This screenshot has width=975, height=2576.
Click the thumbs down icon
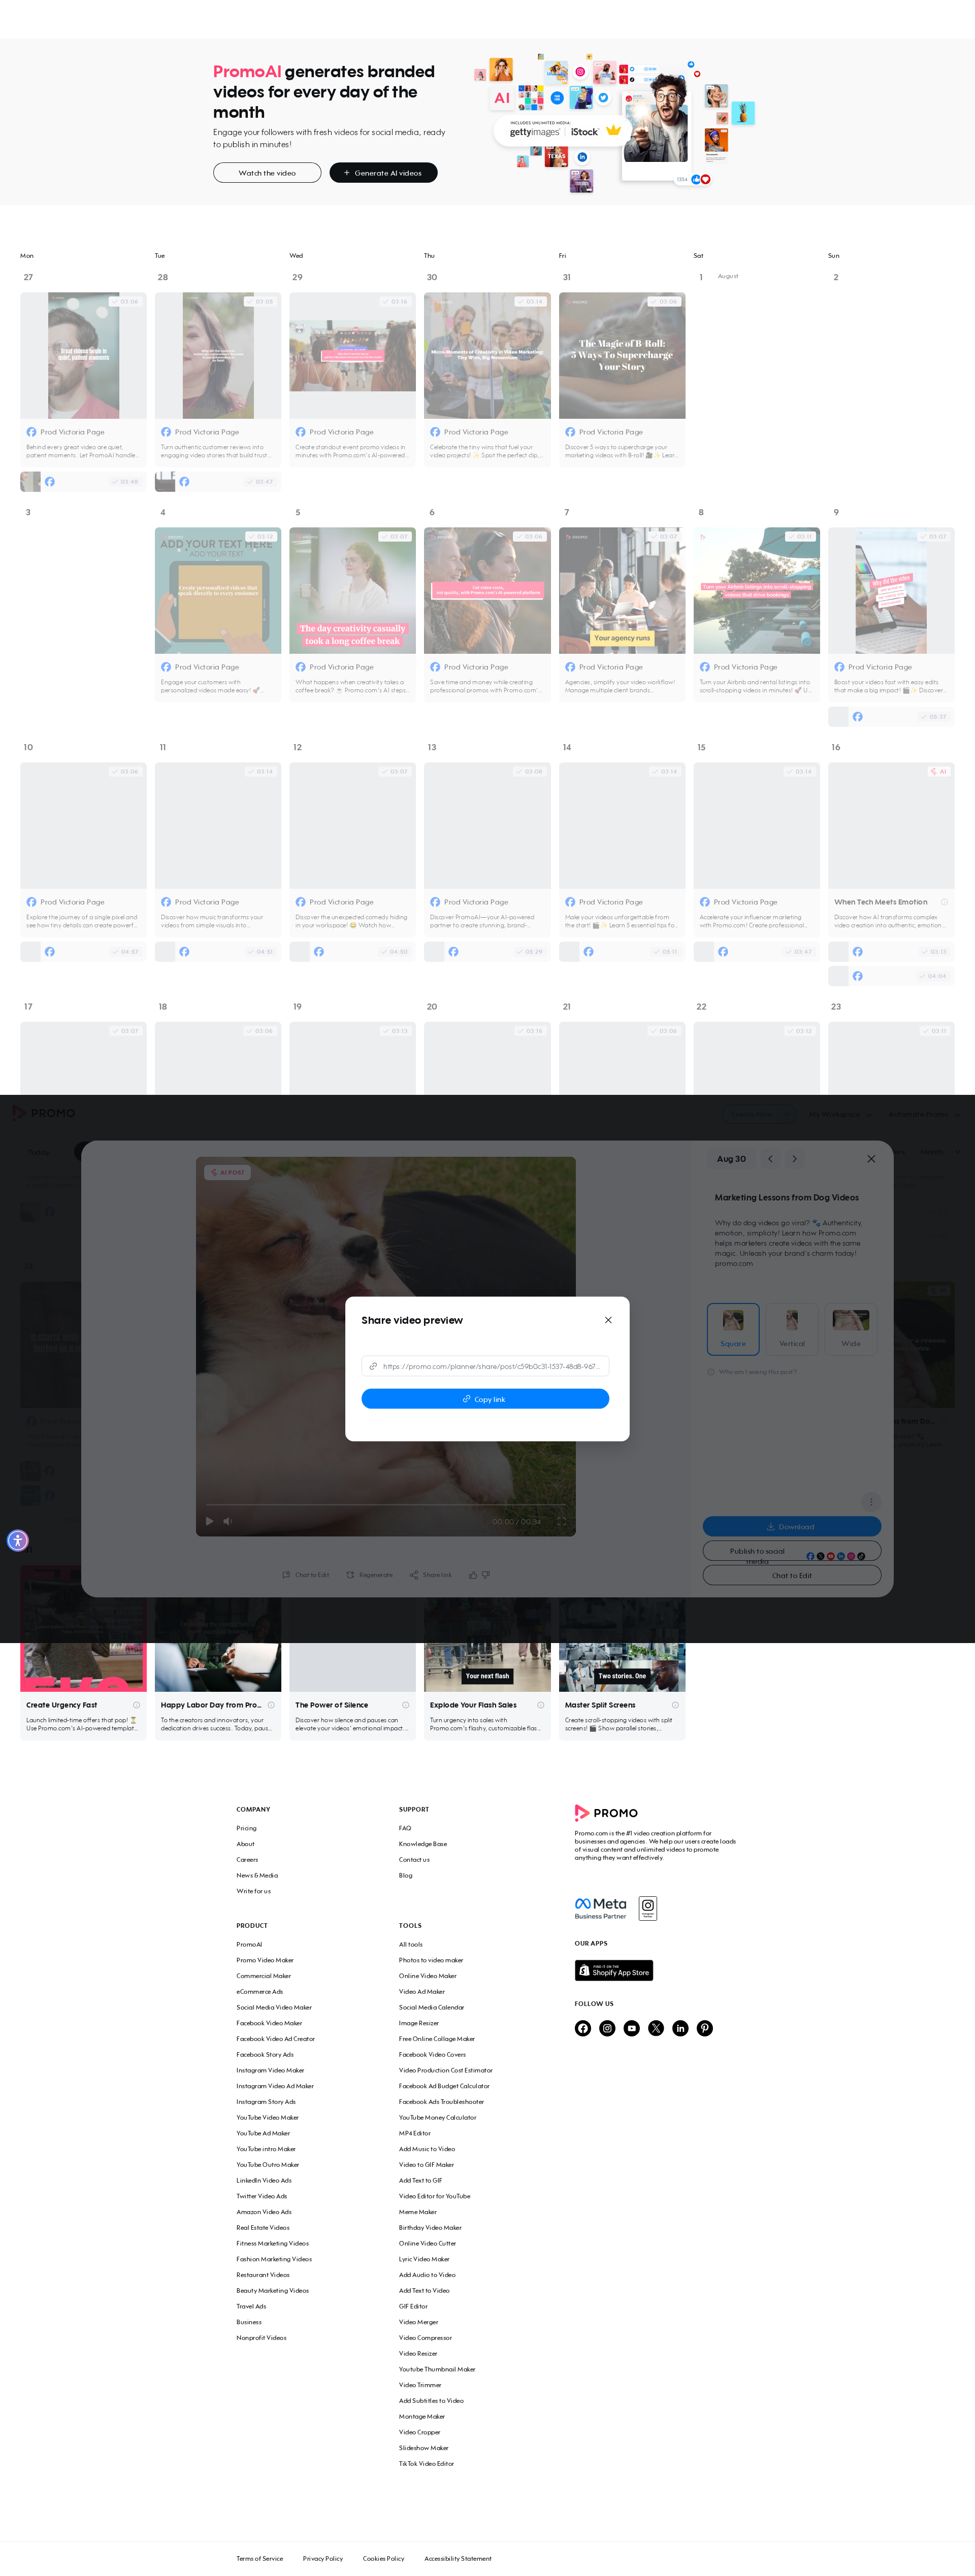pyautogui.click(x=486, y=1575)
